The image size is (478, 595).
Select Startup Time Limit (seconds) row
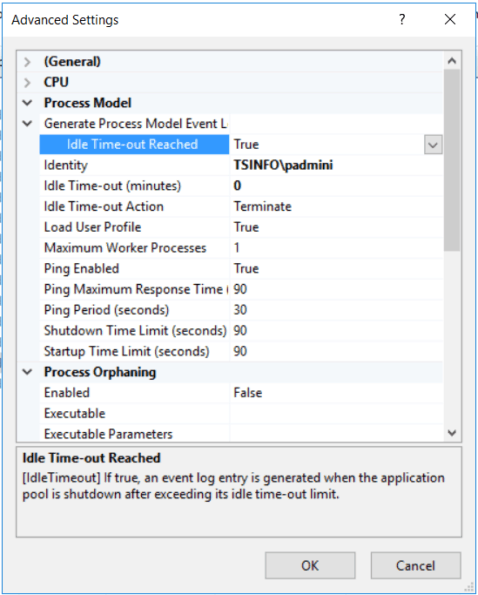click(241, 351)
